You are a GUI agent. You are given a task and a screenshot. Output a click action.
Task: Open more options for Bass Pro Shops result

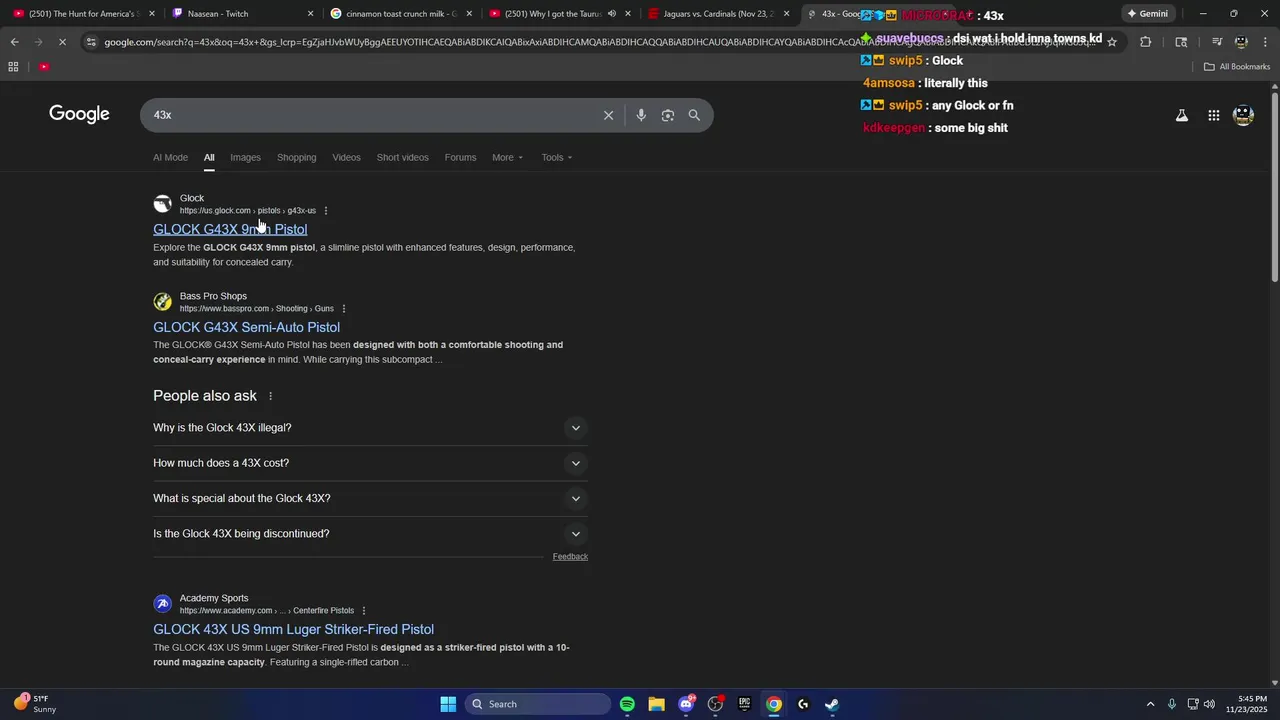(x=344, y=309)
